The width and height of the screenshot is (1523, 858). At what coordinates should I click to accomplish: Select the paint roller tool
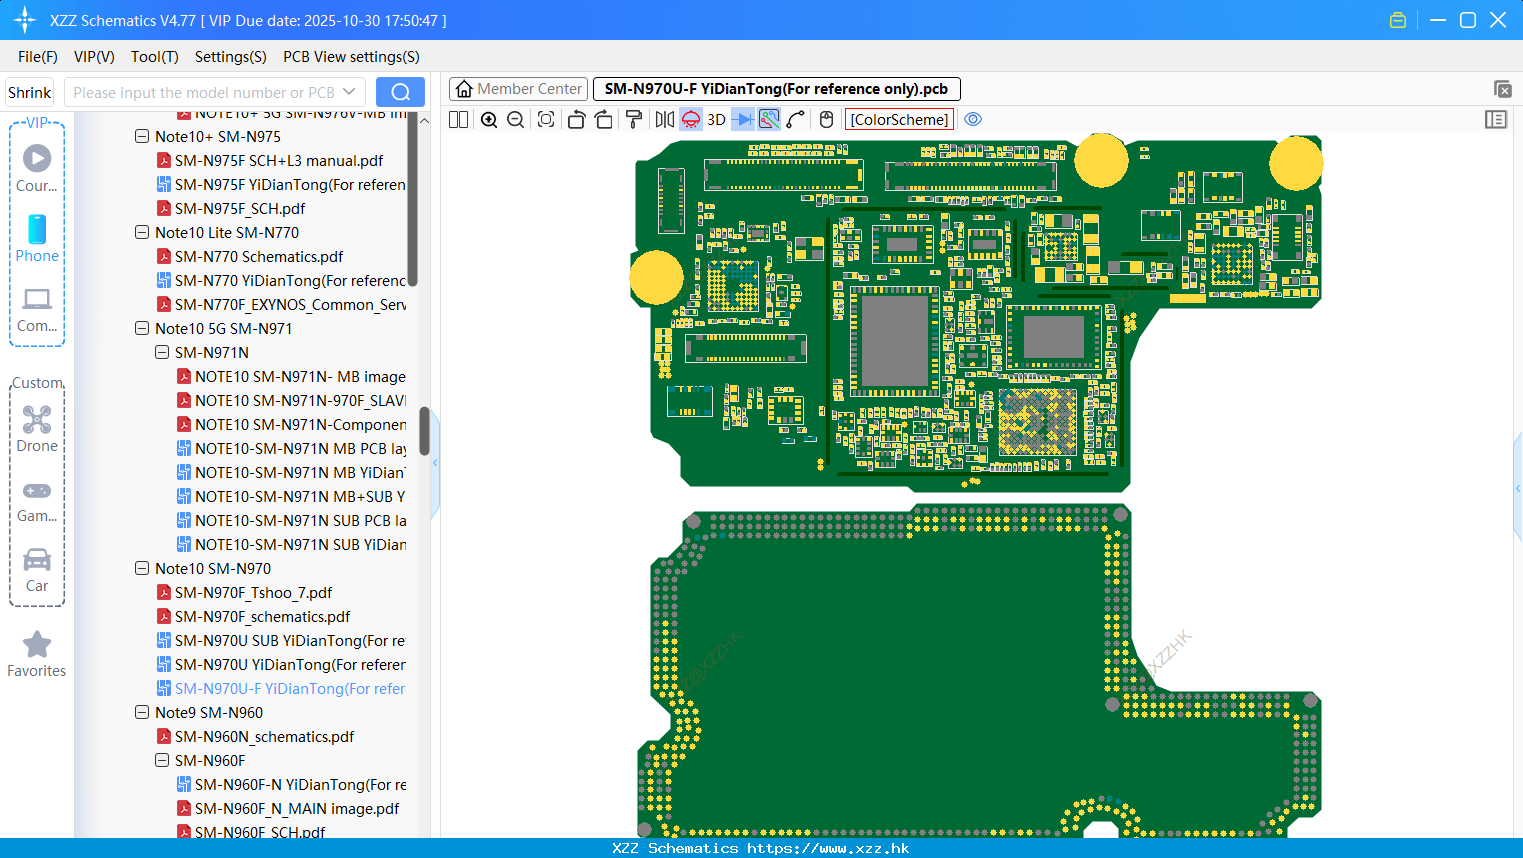(x=634, y=120)
